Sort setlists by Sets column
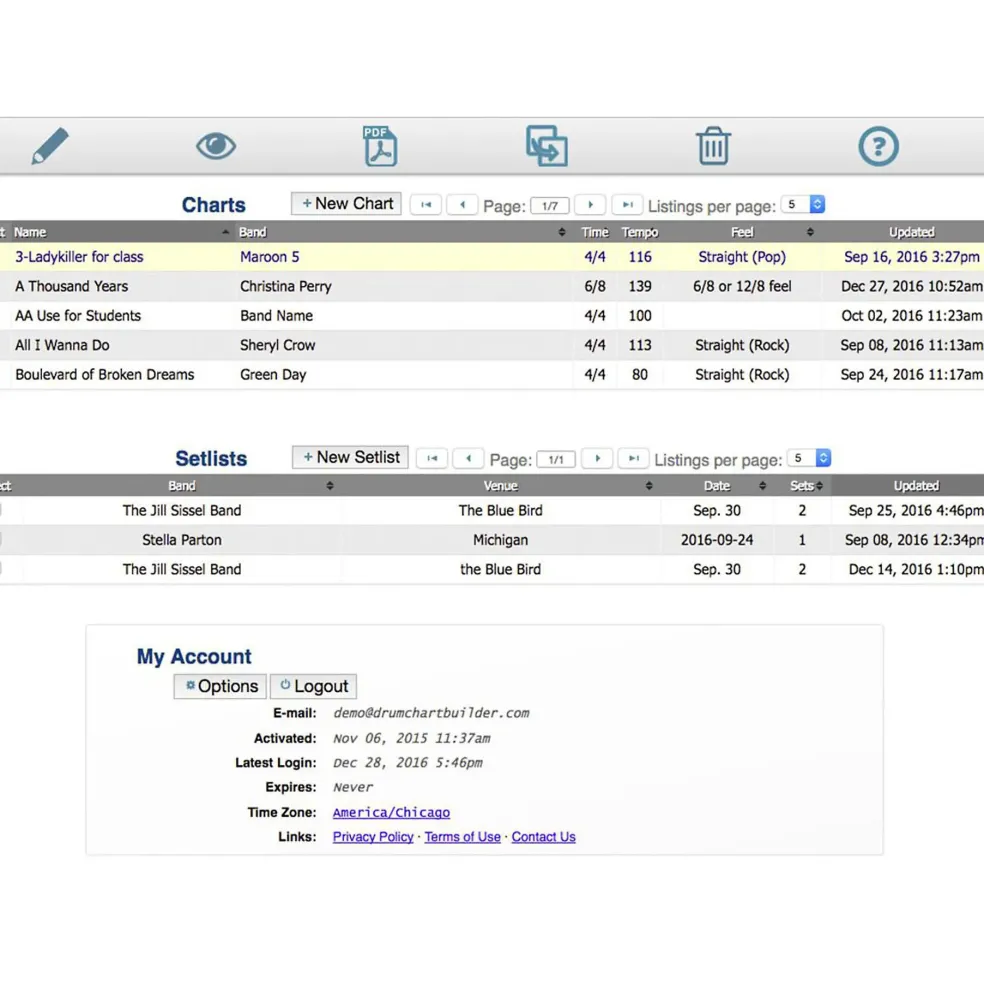The width and height of the screenshot is (984, 985). pos(802,486)
